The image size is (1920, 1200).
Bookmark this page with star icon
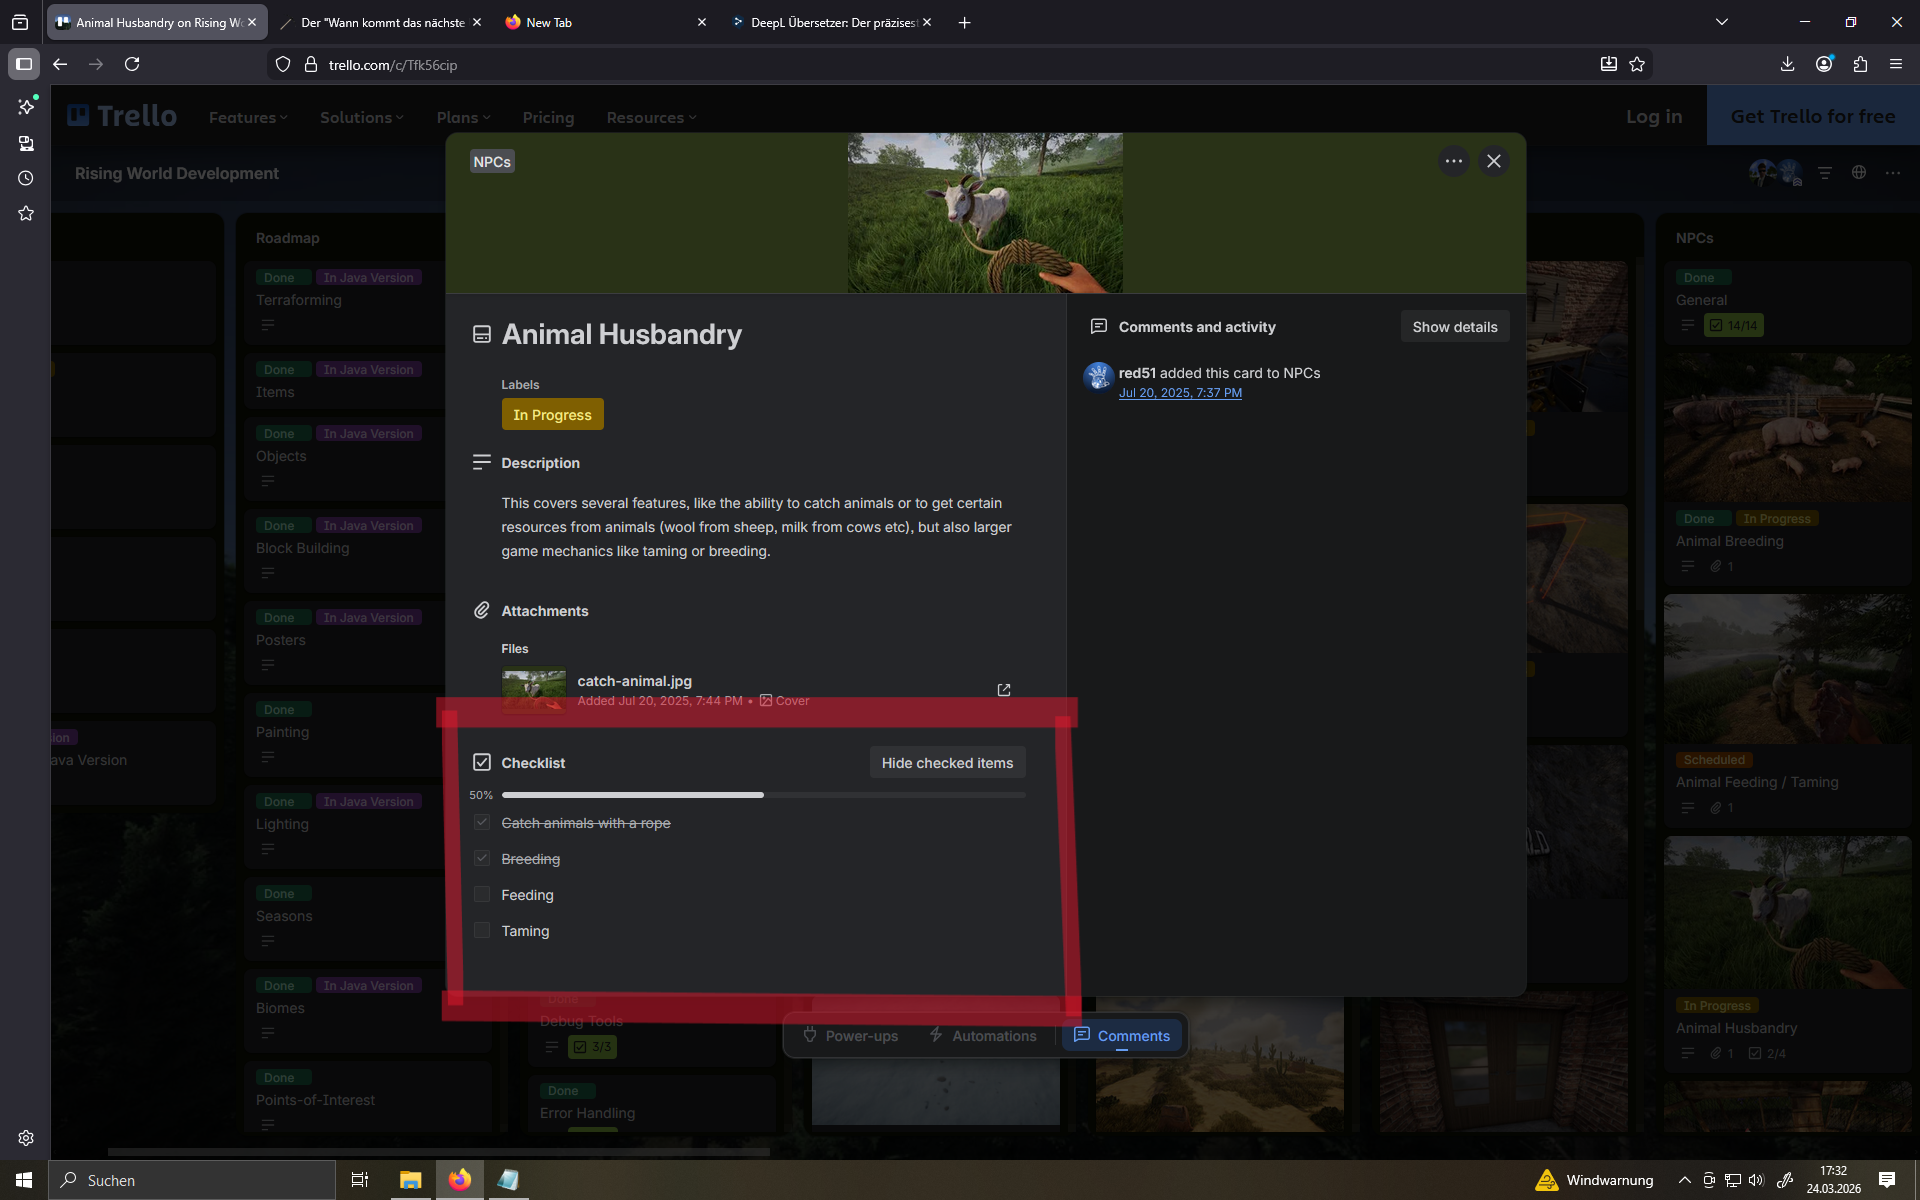1637,64
